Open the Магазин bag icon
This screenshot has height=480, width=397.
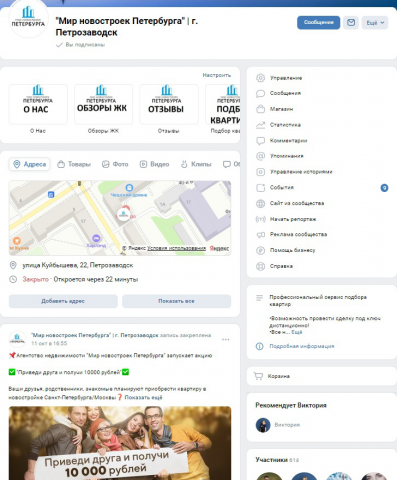(260, 109)
